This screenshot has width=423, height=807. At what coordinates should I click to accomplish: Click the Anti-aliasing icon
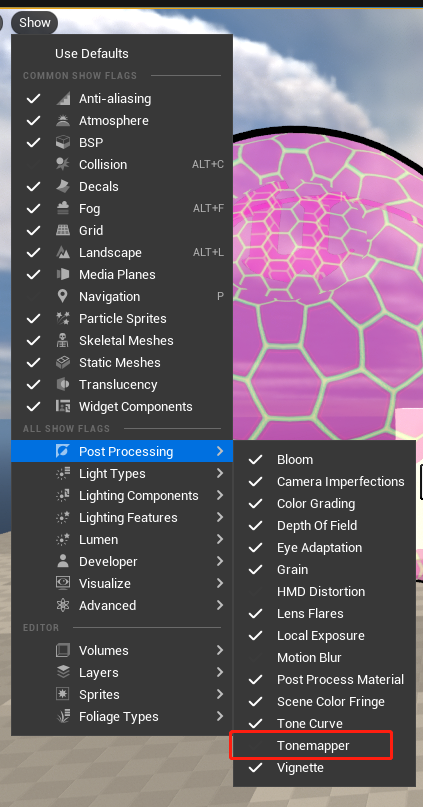[x=63, y=99]
